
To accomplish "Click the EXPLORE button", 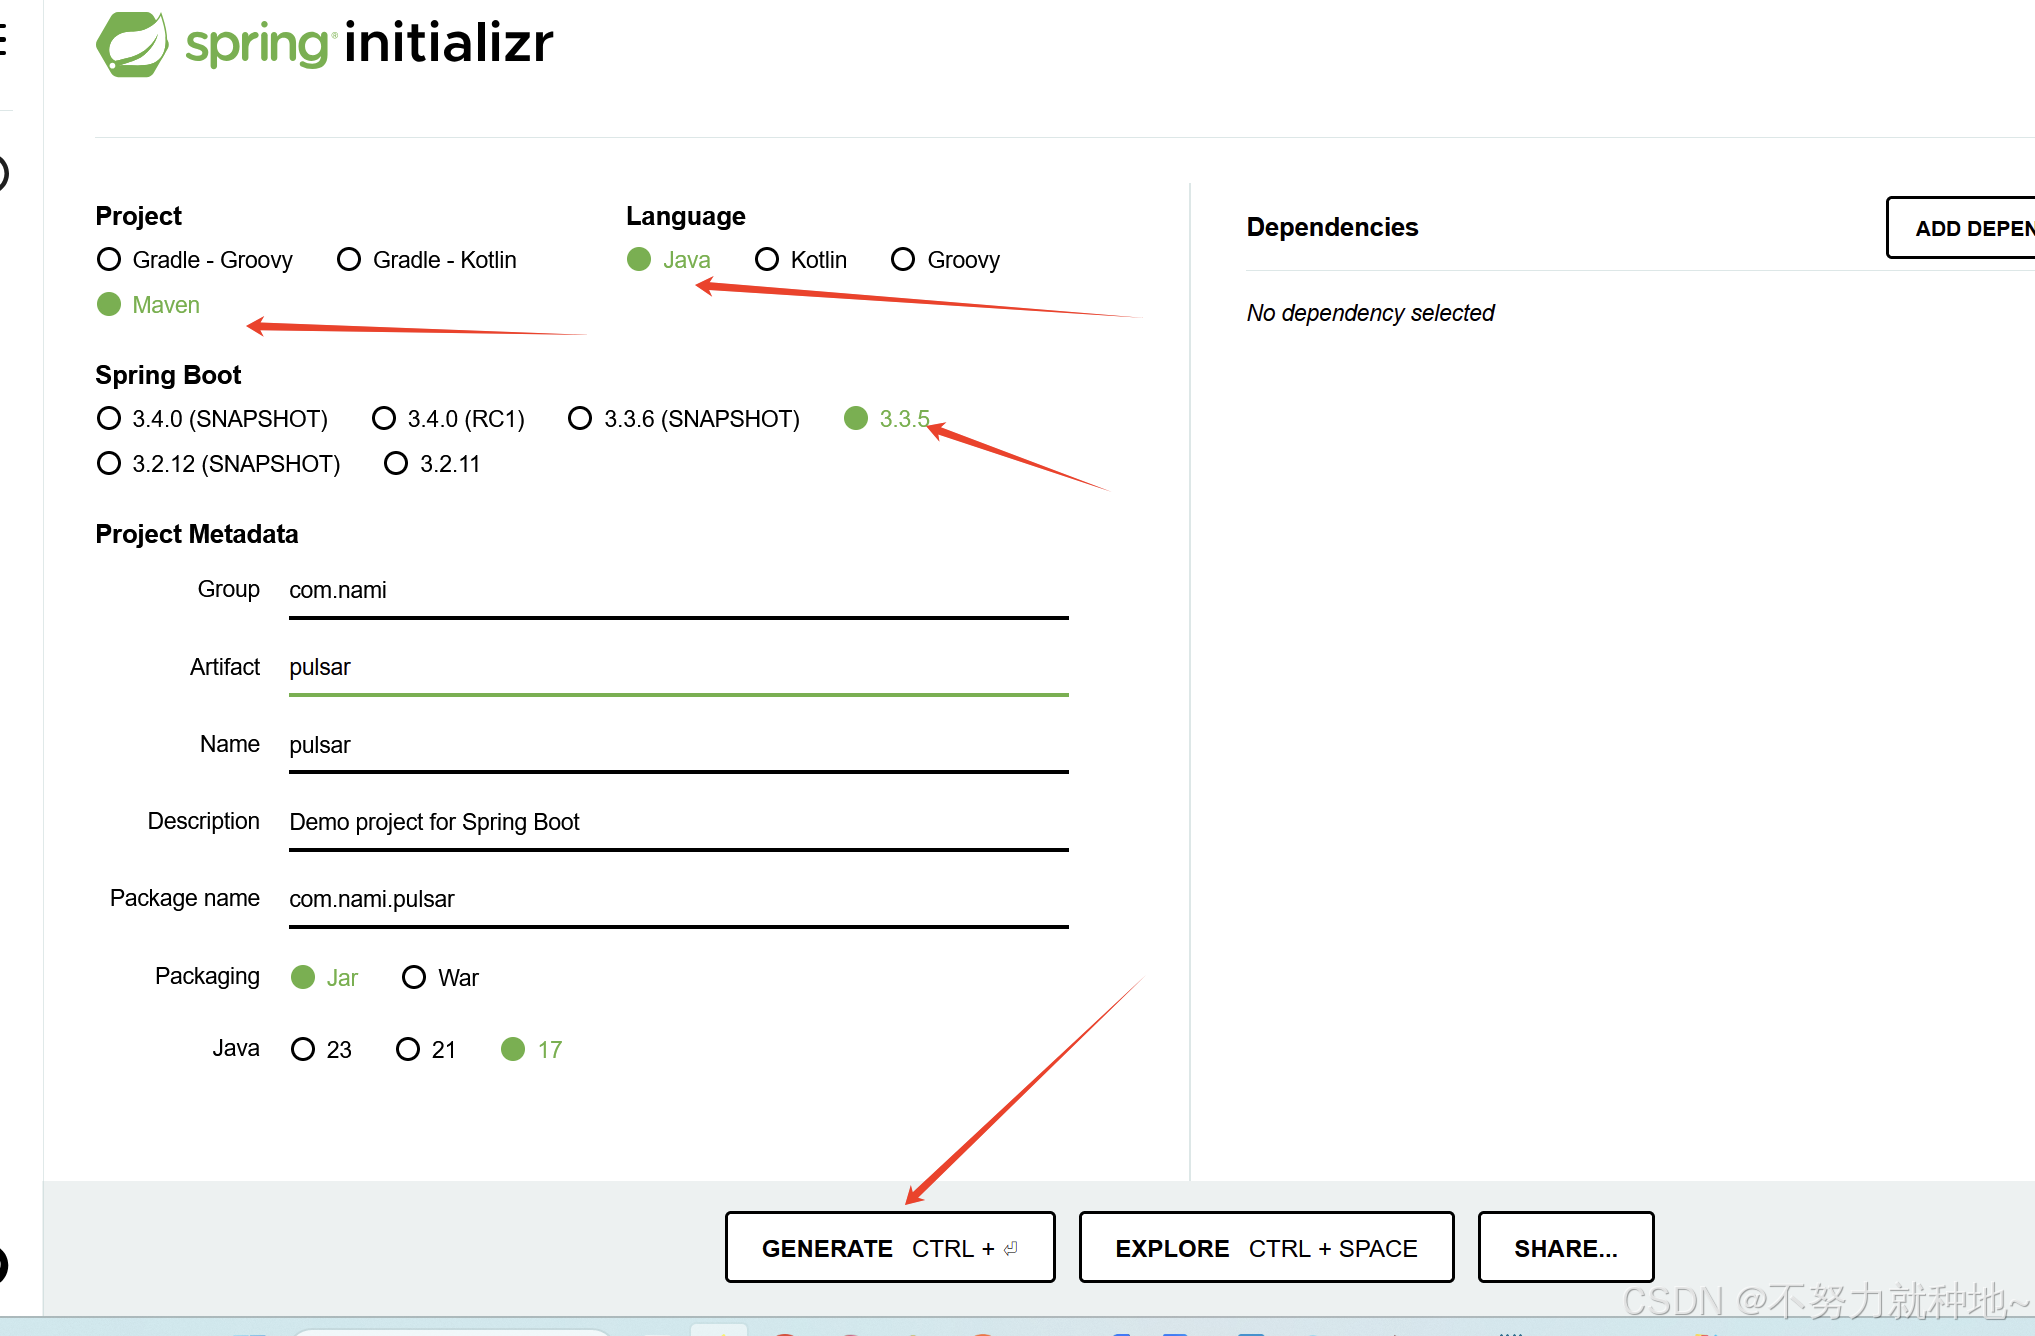I will (x=1265, y=1247).
